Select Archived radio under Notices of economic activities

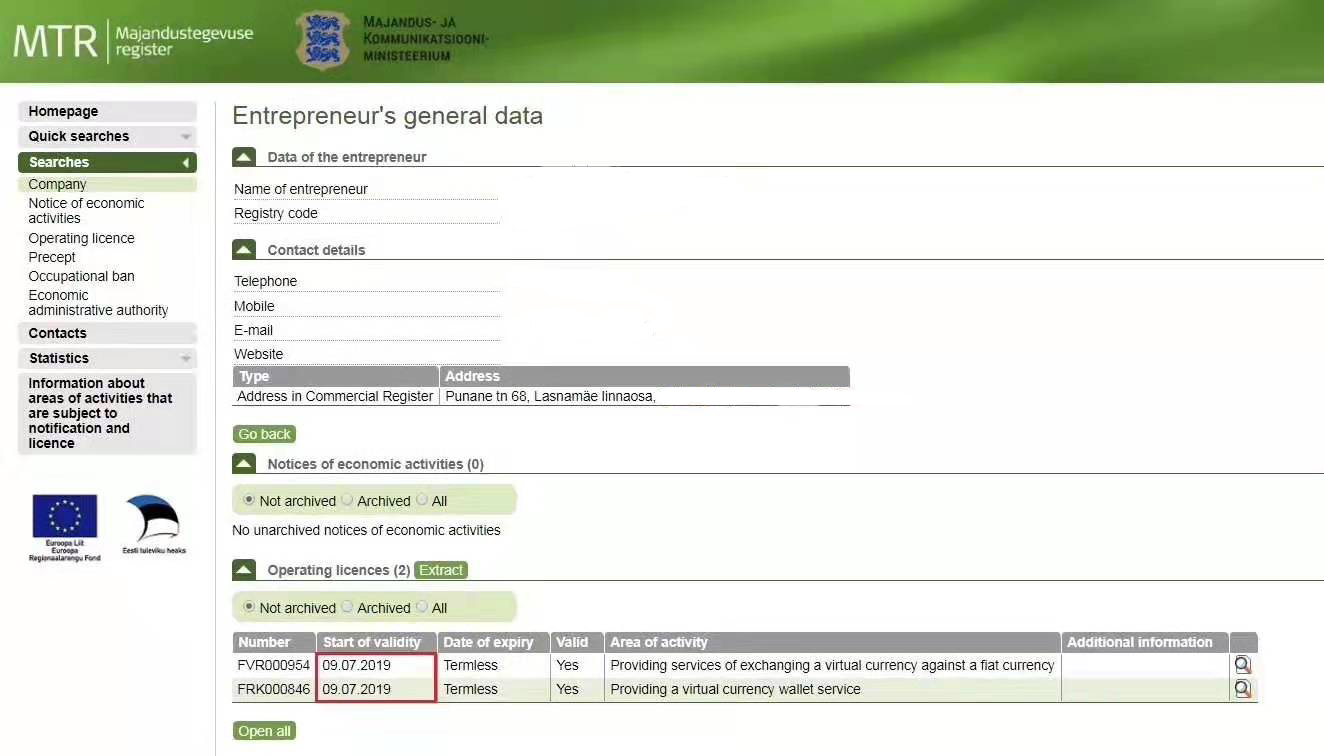347,500
